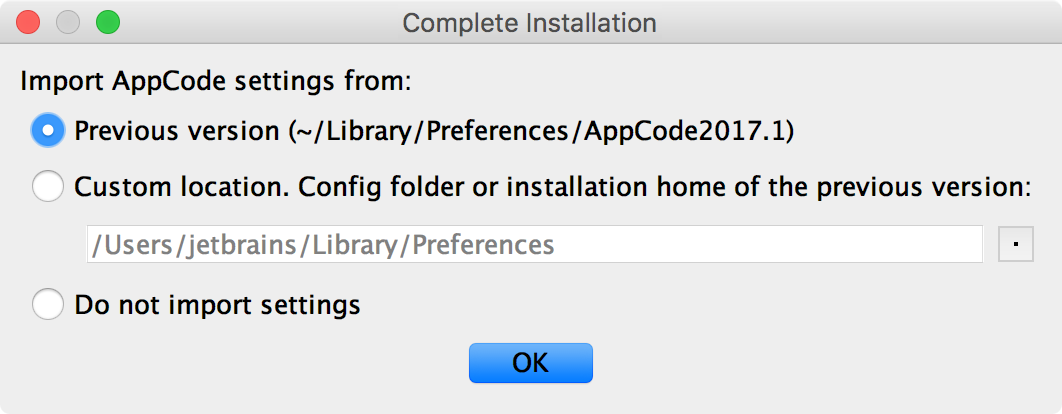This screenshot has width=1062, height=414.
Task: Select the "Previous version" radio button
Action: click(49, 131)
